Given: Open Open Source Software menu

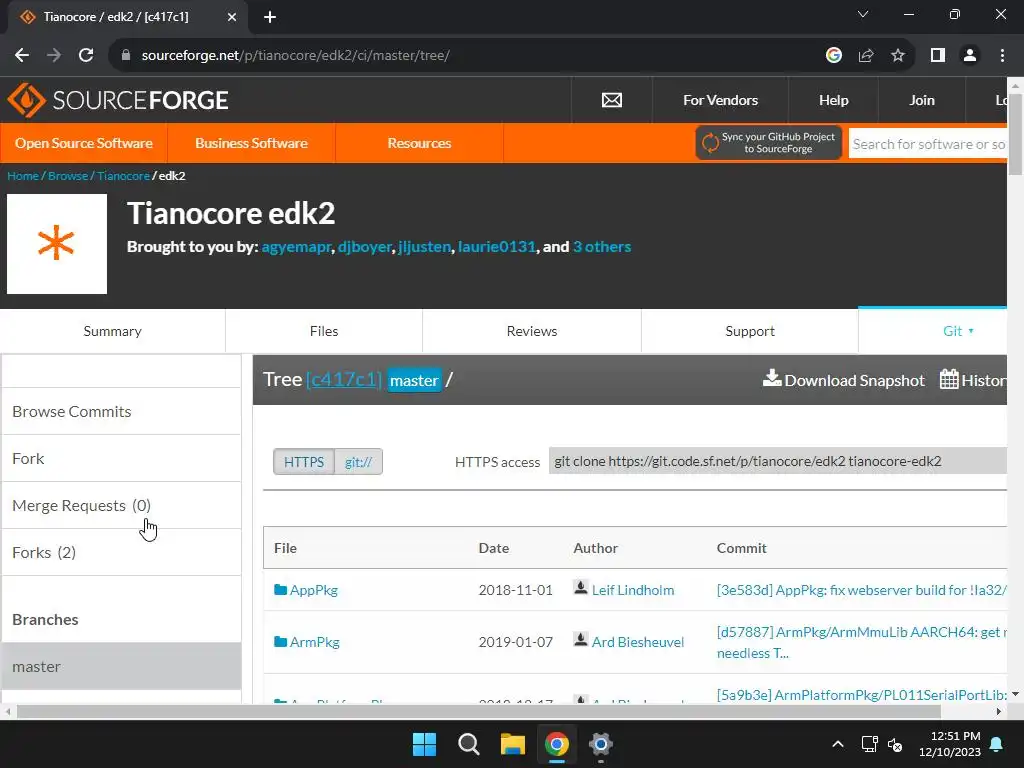Looking at the screenshot, I should [84, 143].
